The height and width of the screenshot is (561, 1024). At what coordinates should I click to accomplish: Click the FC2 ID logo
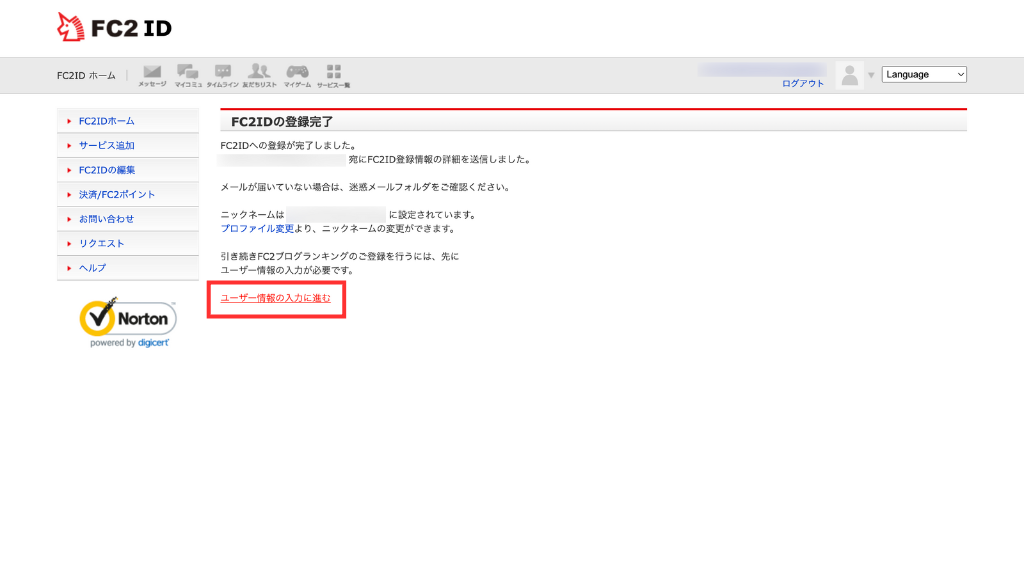point(114,27)
